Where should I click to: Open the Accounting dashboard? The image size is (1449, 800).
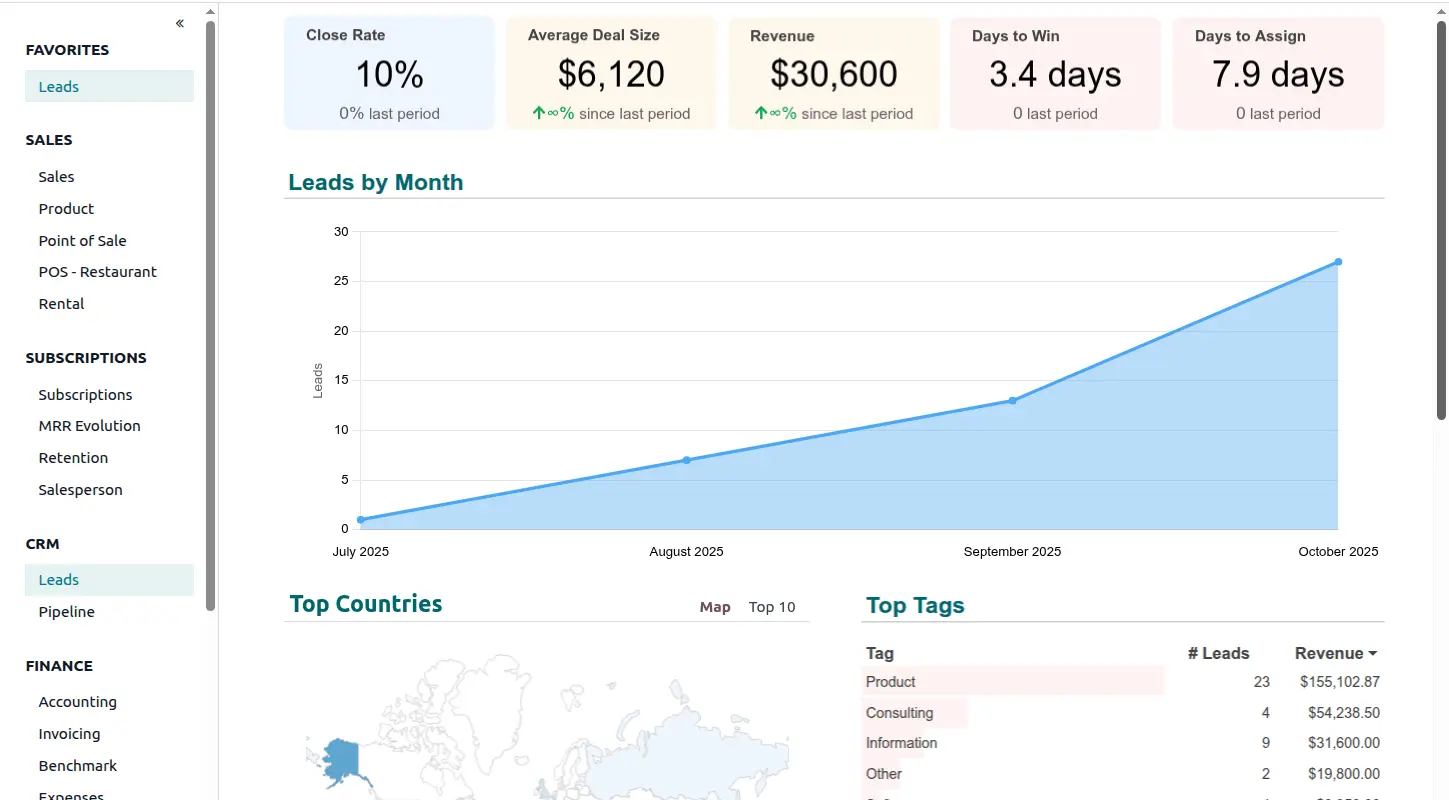tap(78, 702)
